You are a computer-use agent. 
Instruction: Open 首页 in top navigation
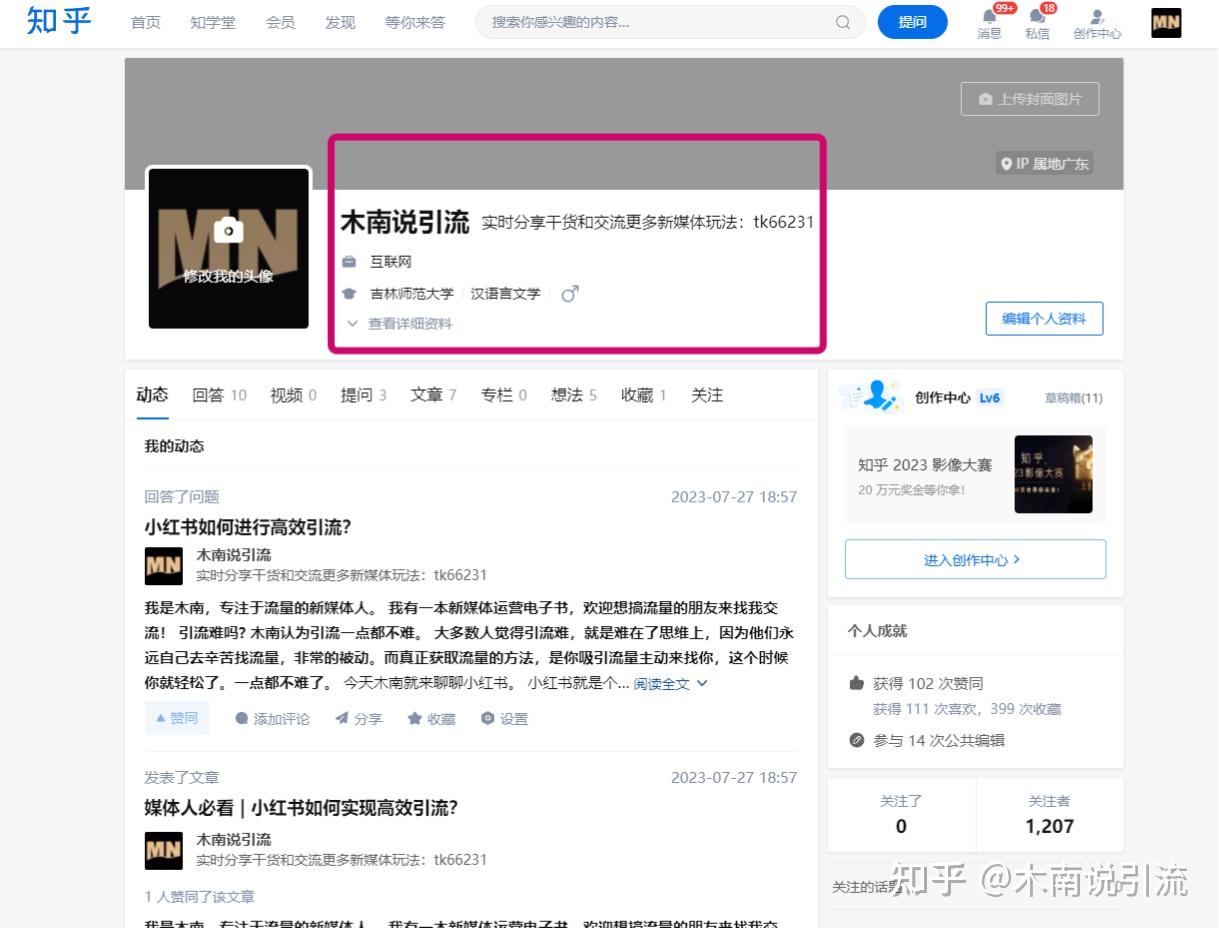(146, 22)
